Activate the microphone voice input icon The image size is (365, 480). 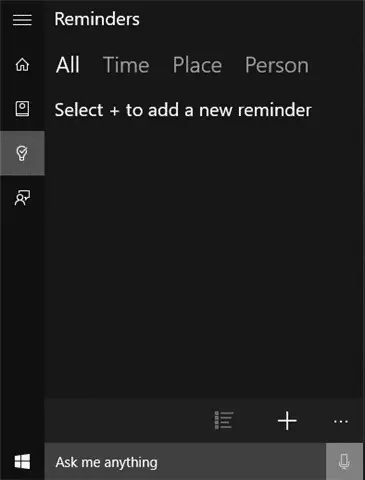[x=344, y=462]
